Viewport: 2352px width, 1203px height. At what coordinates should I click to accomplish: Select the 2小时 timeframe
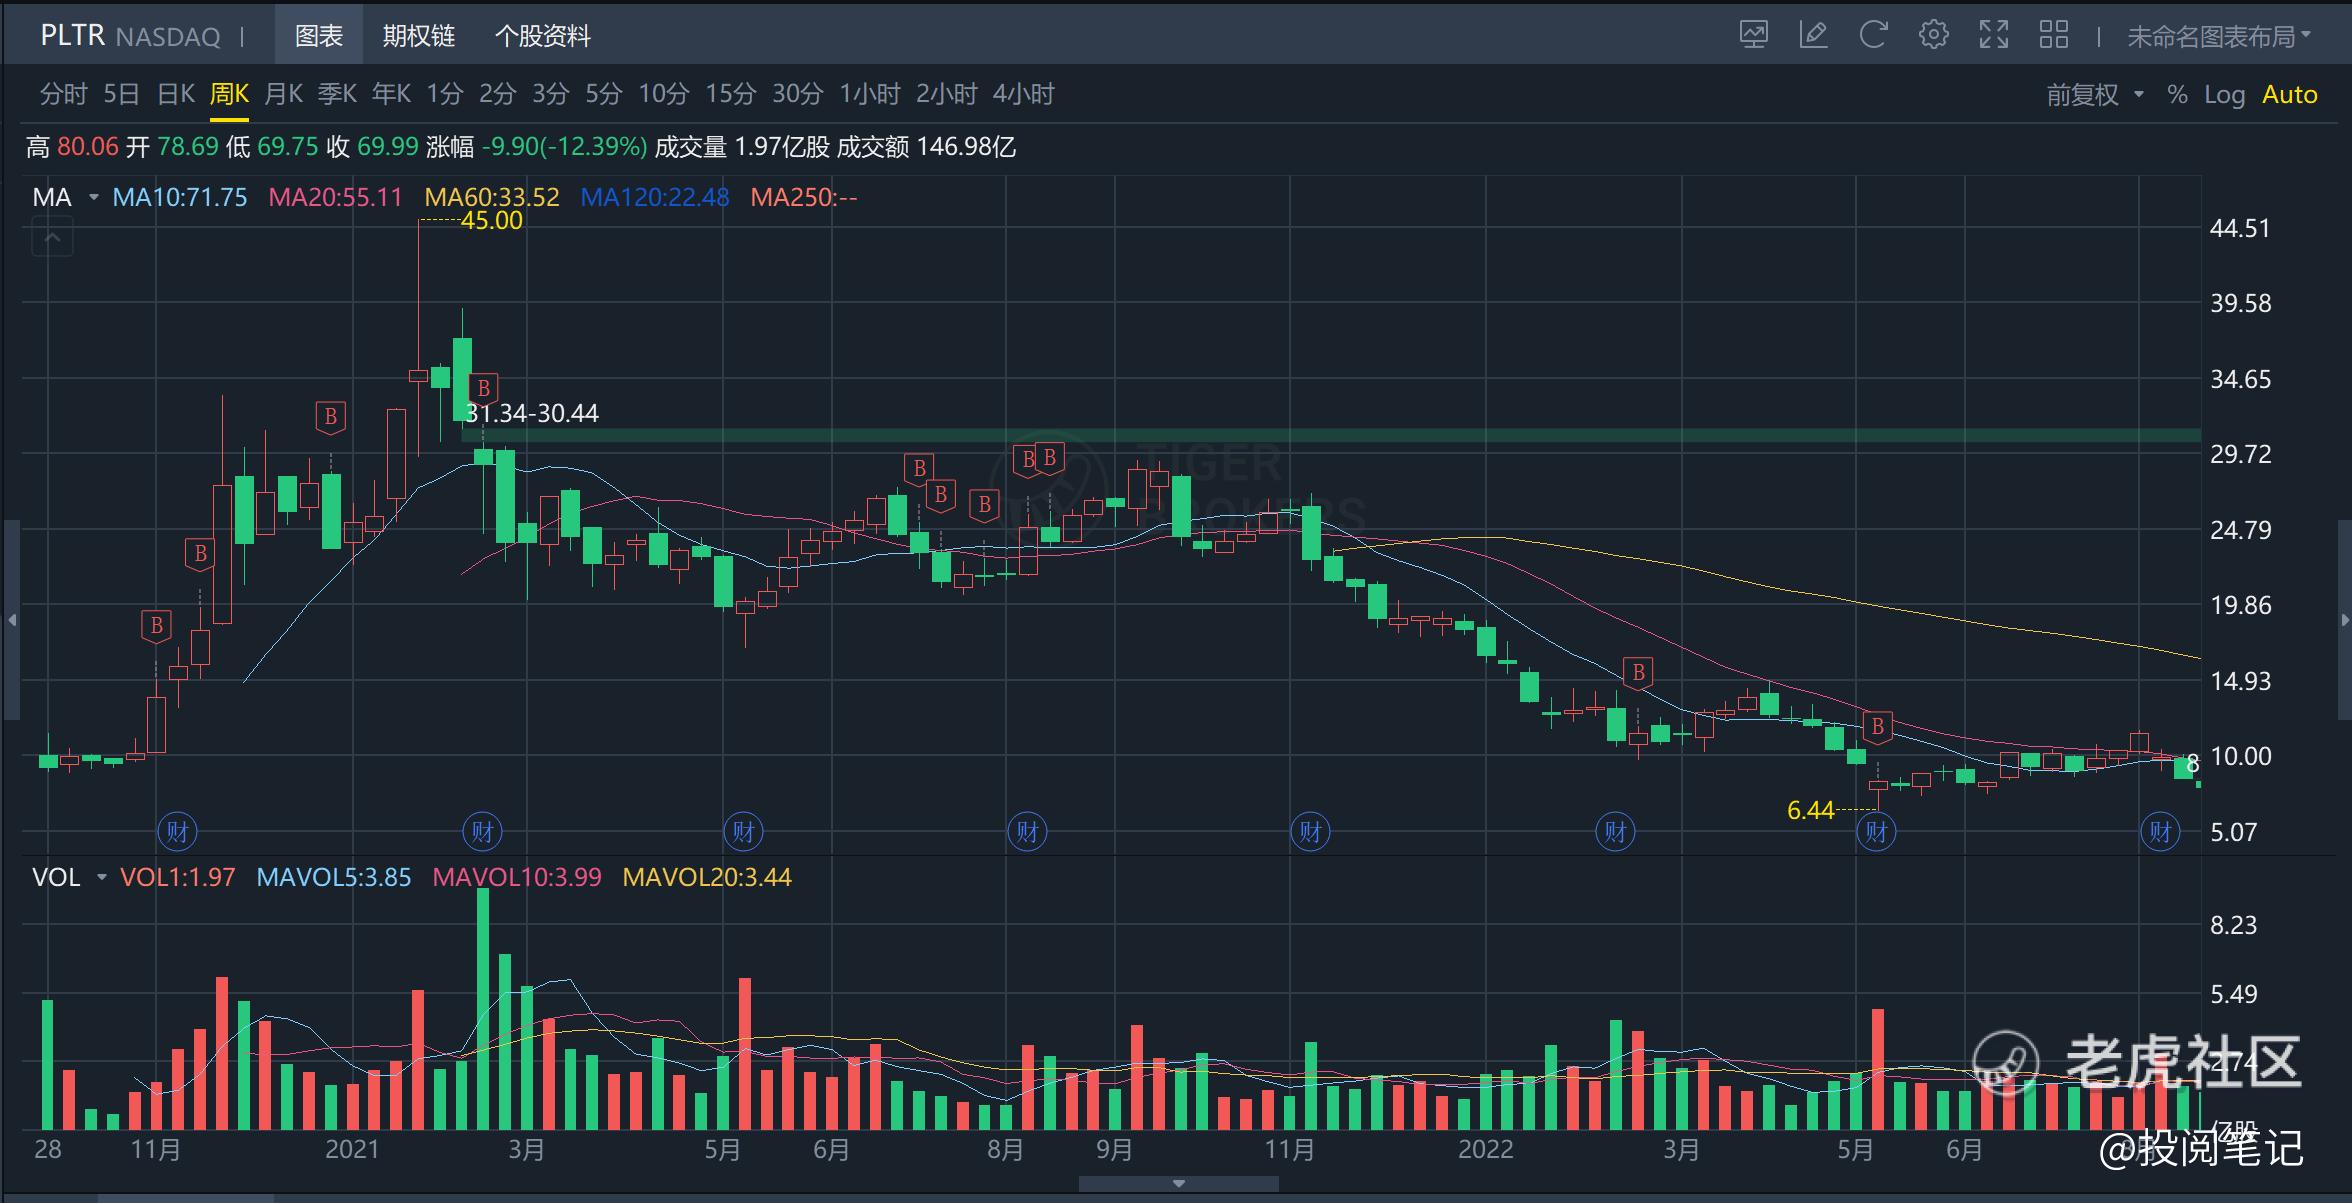pyautogui.click(x=946, y=94)
